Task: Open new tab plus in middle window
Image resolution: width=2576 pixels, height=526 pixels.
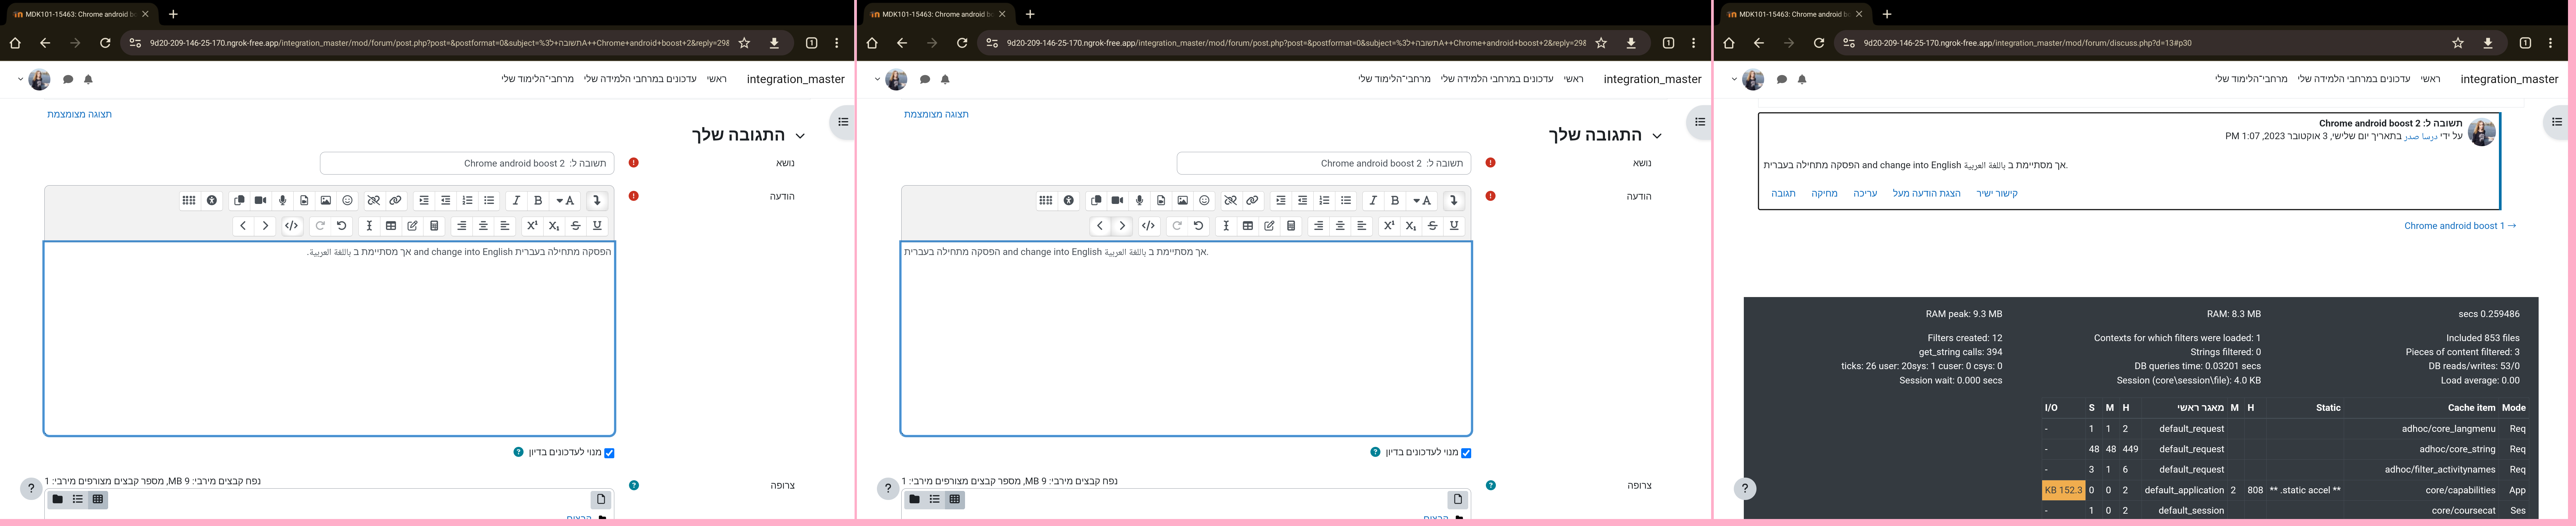Action: coord(1030,14)
